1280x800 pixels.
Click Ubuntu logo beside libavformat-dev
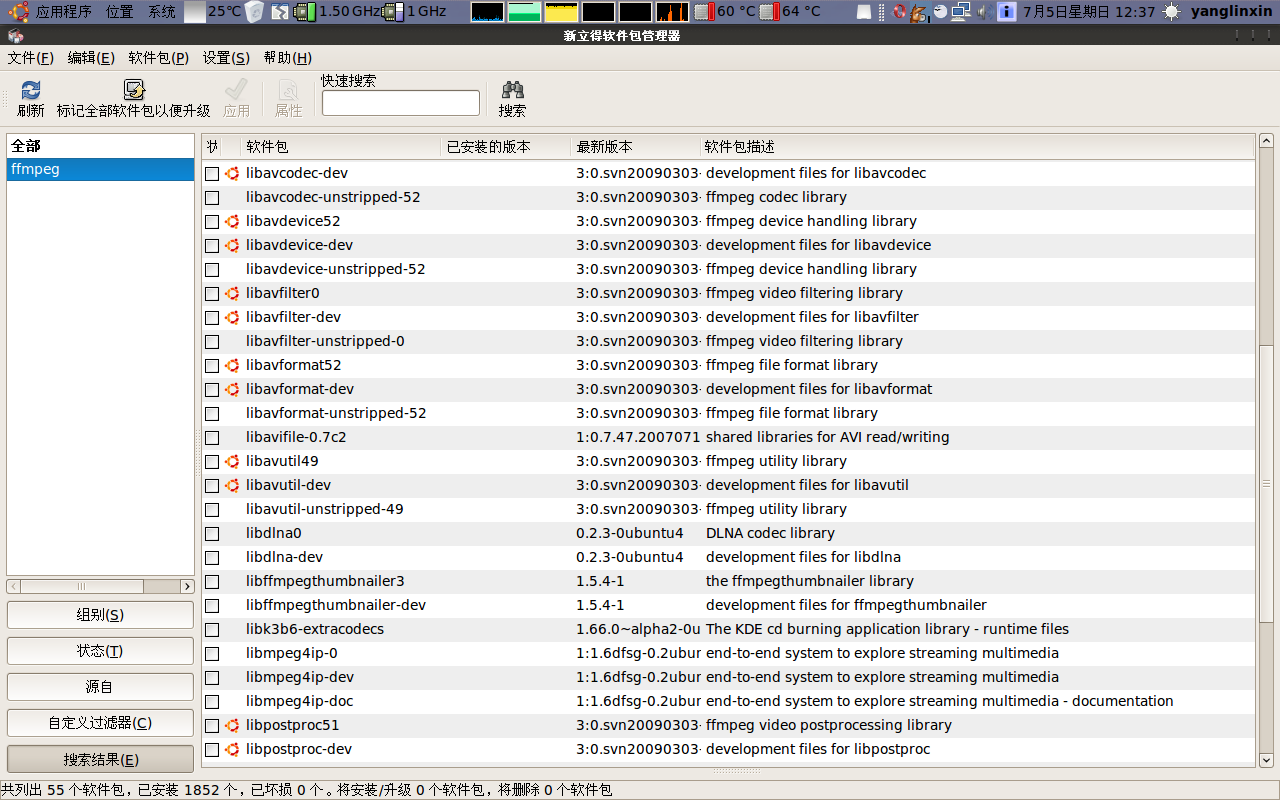tap(232, 389)
